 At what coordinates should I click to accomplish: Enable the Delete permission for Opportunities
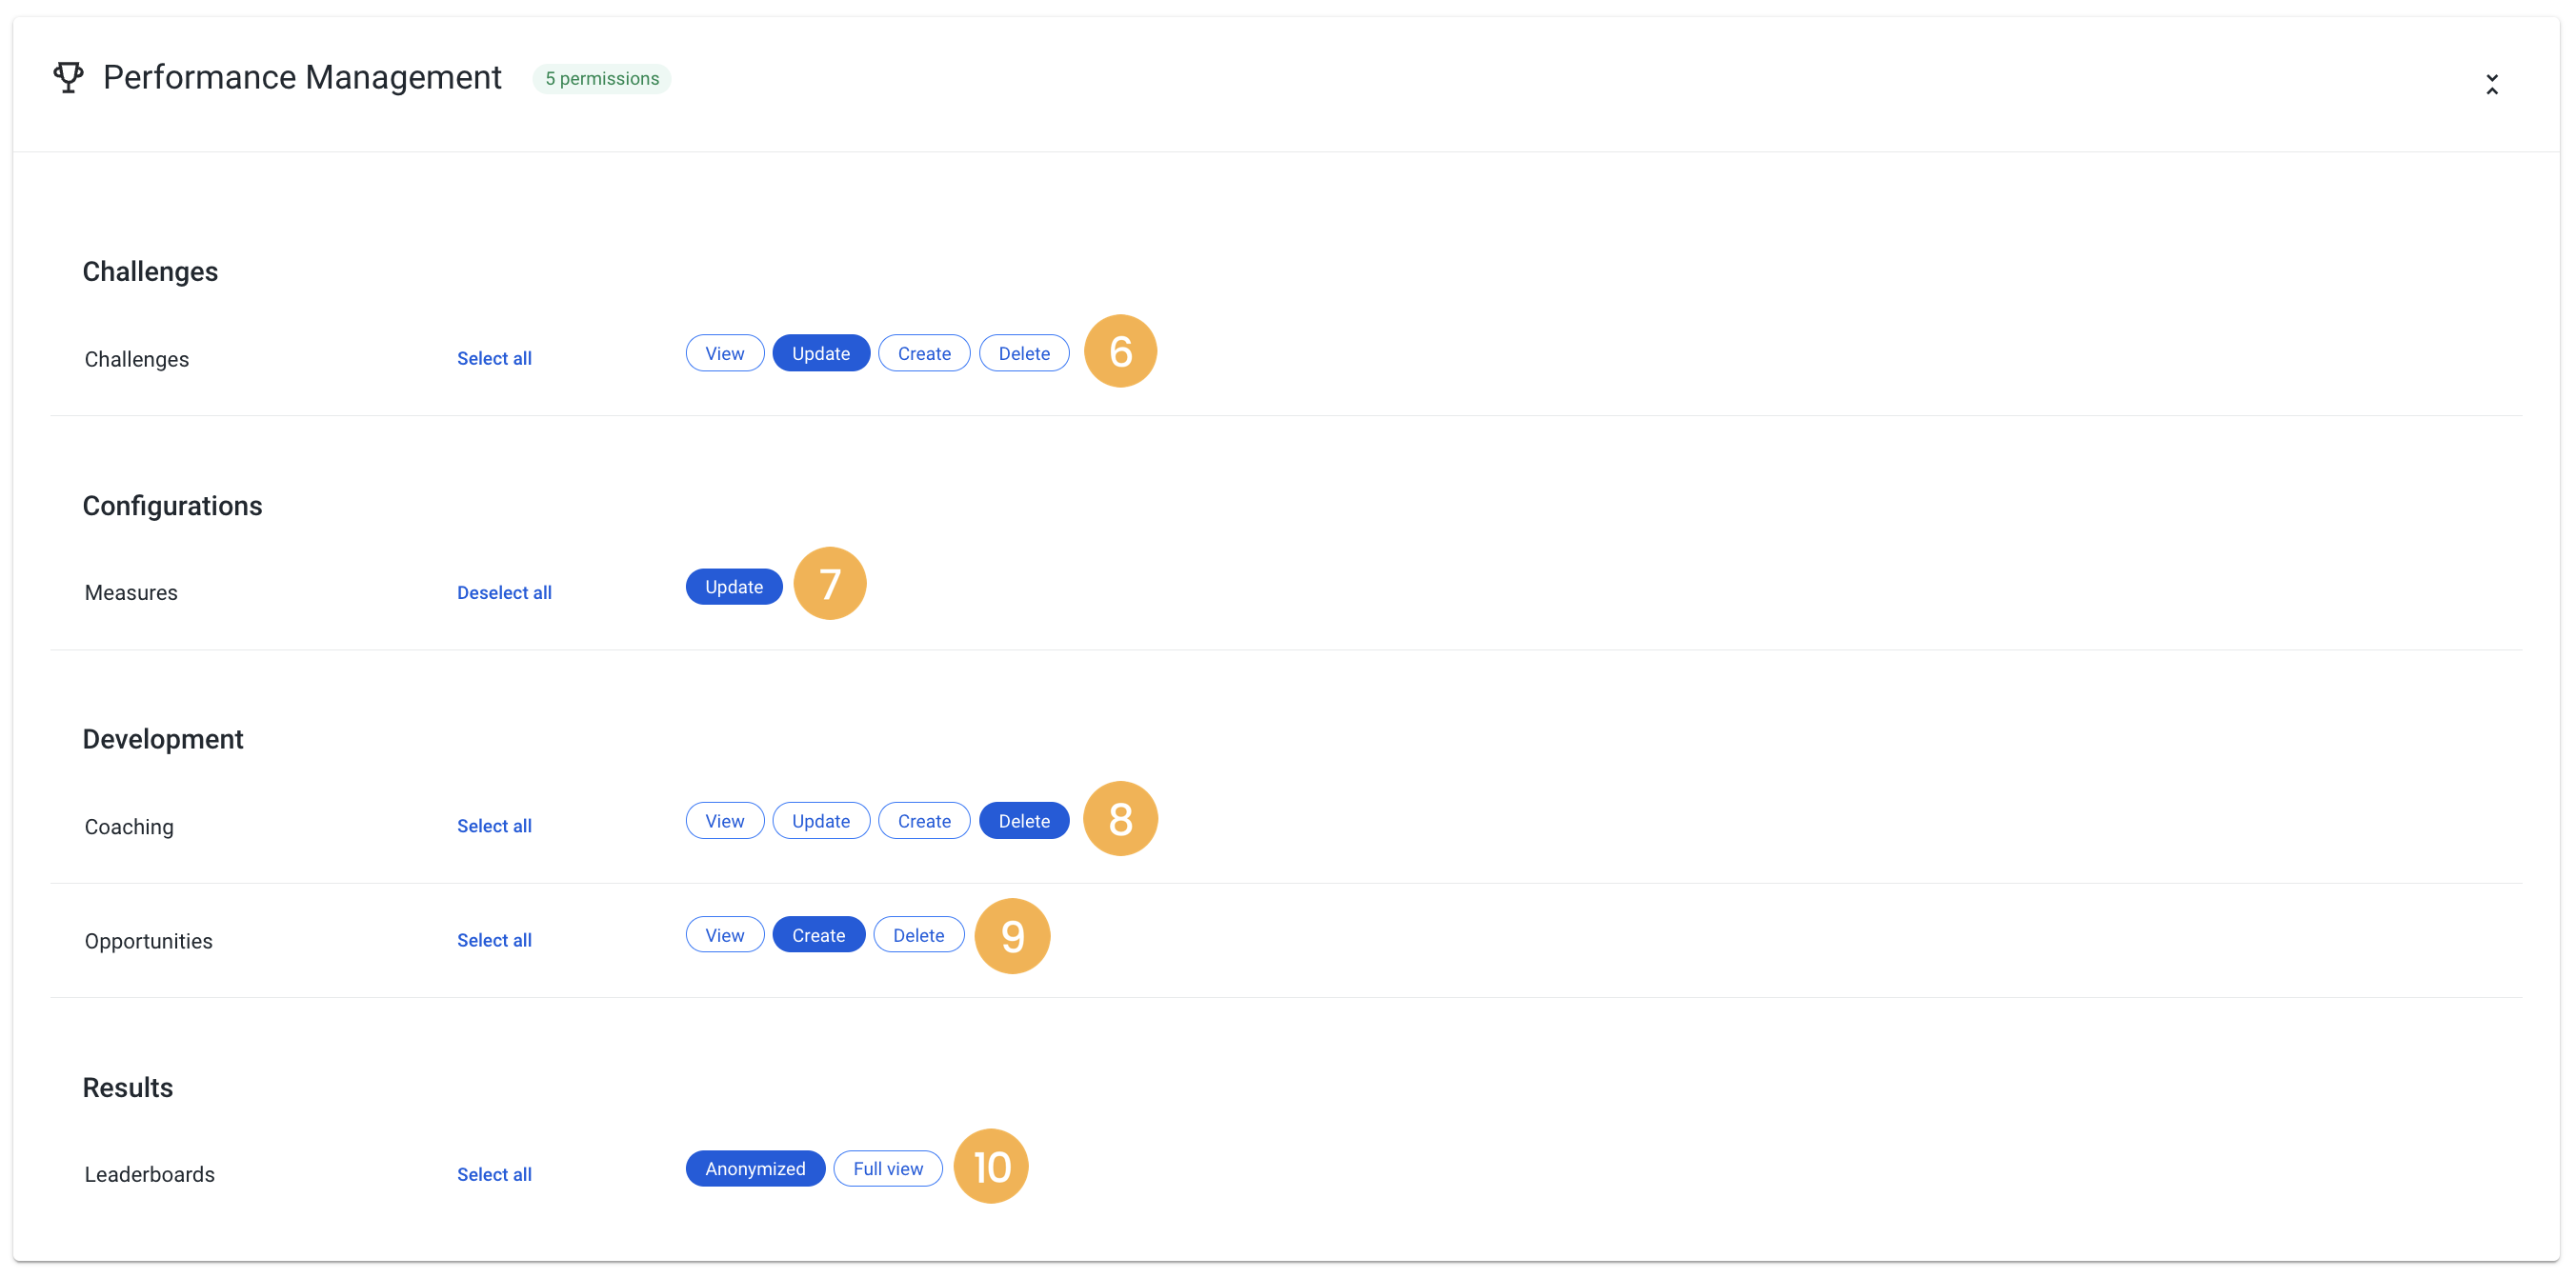pyautogui.click(x=918, y=934)
